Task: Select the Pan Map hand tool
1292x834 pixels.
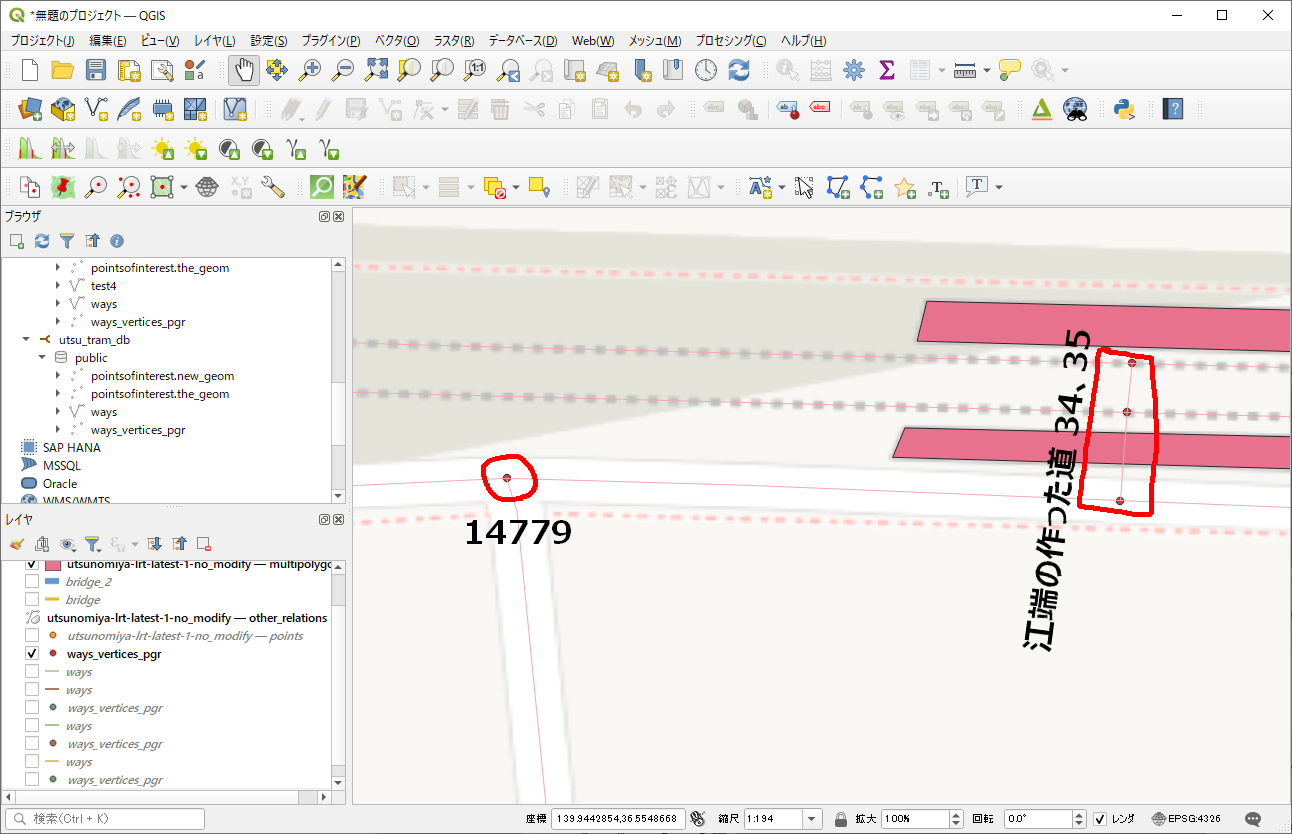Action: click(x=244, y=70)
